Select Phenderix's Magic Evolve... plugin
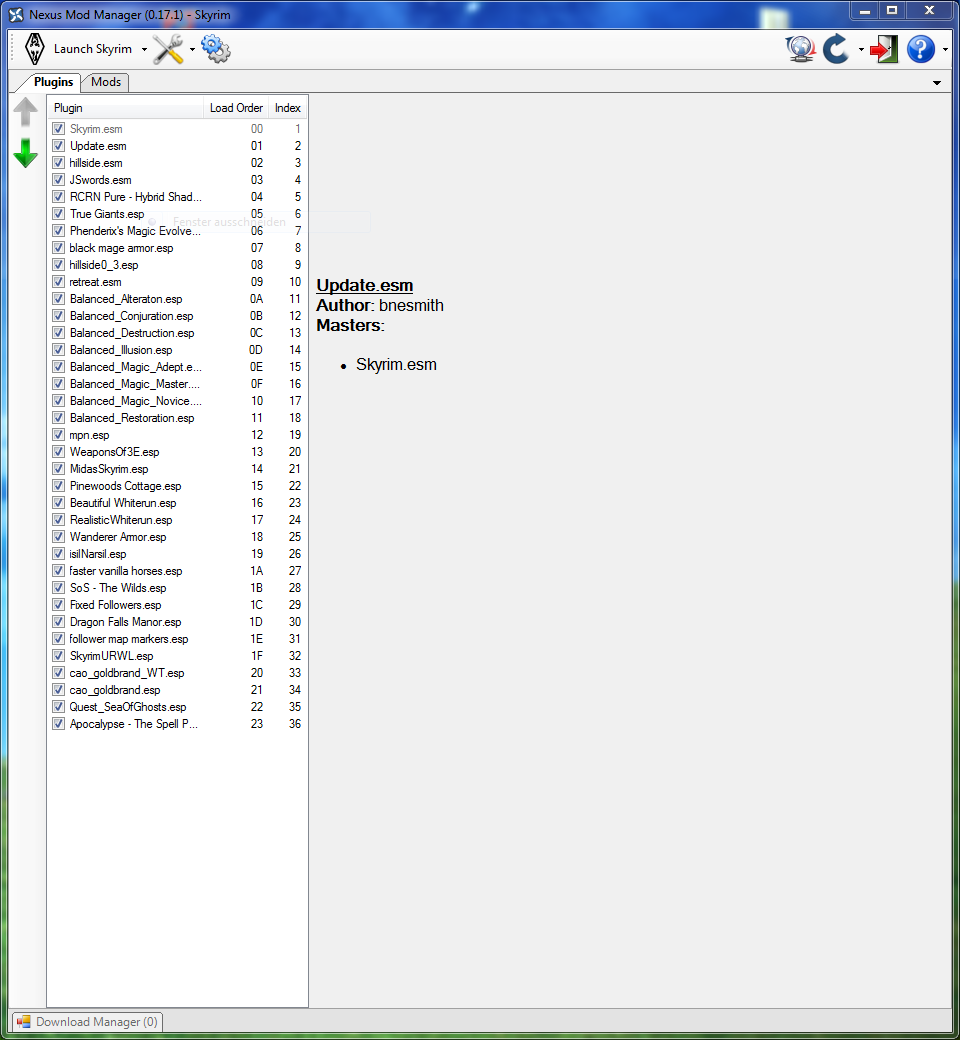This screenshot has width=960, height=1040. pyautogui.click(x=177, y=231)
